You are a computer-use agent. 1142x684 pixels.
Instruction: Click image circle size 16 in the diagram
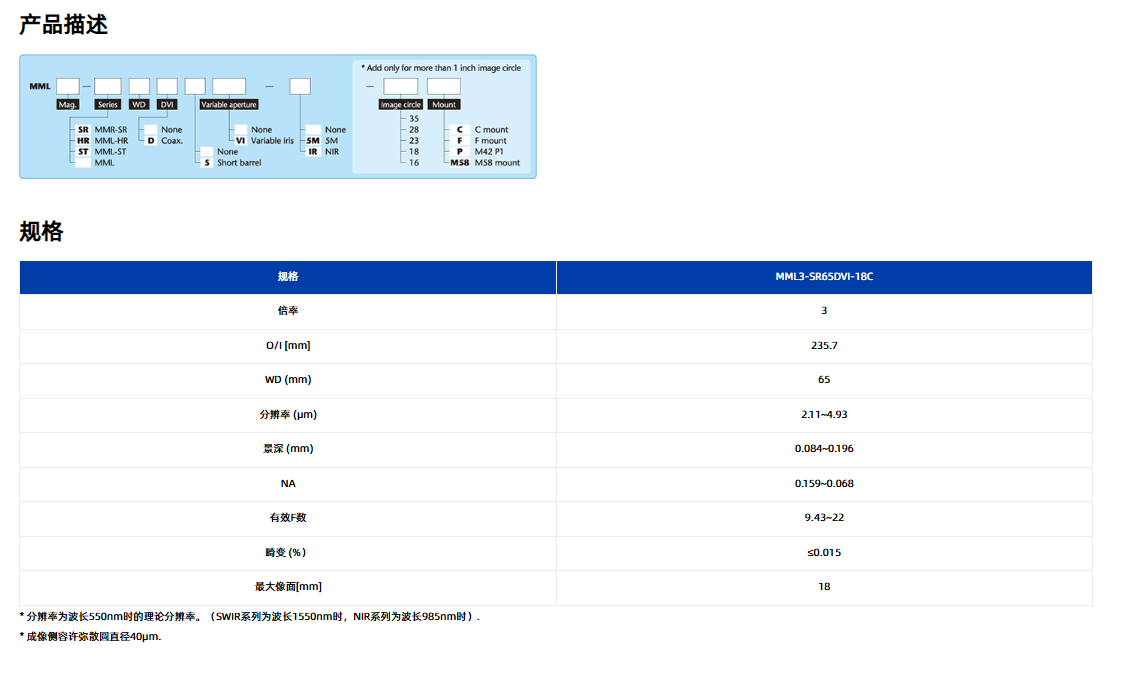point(414,162)
